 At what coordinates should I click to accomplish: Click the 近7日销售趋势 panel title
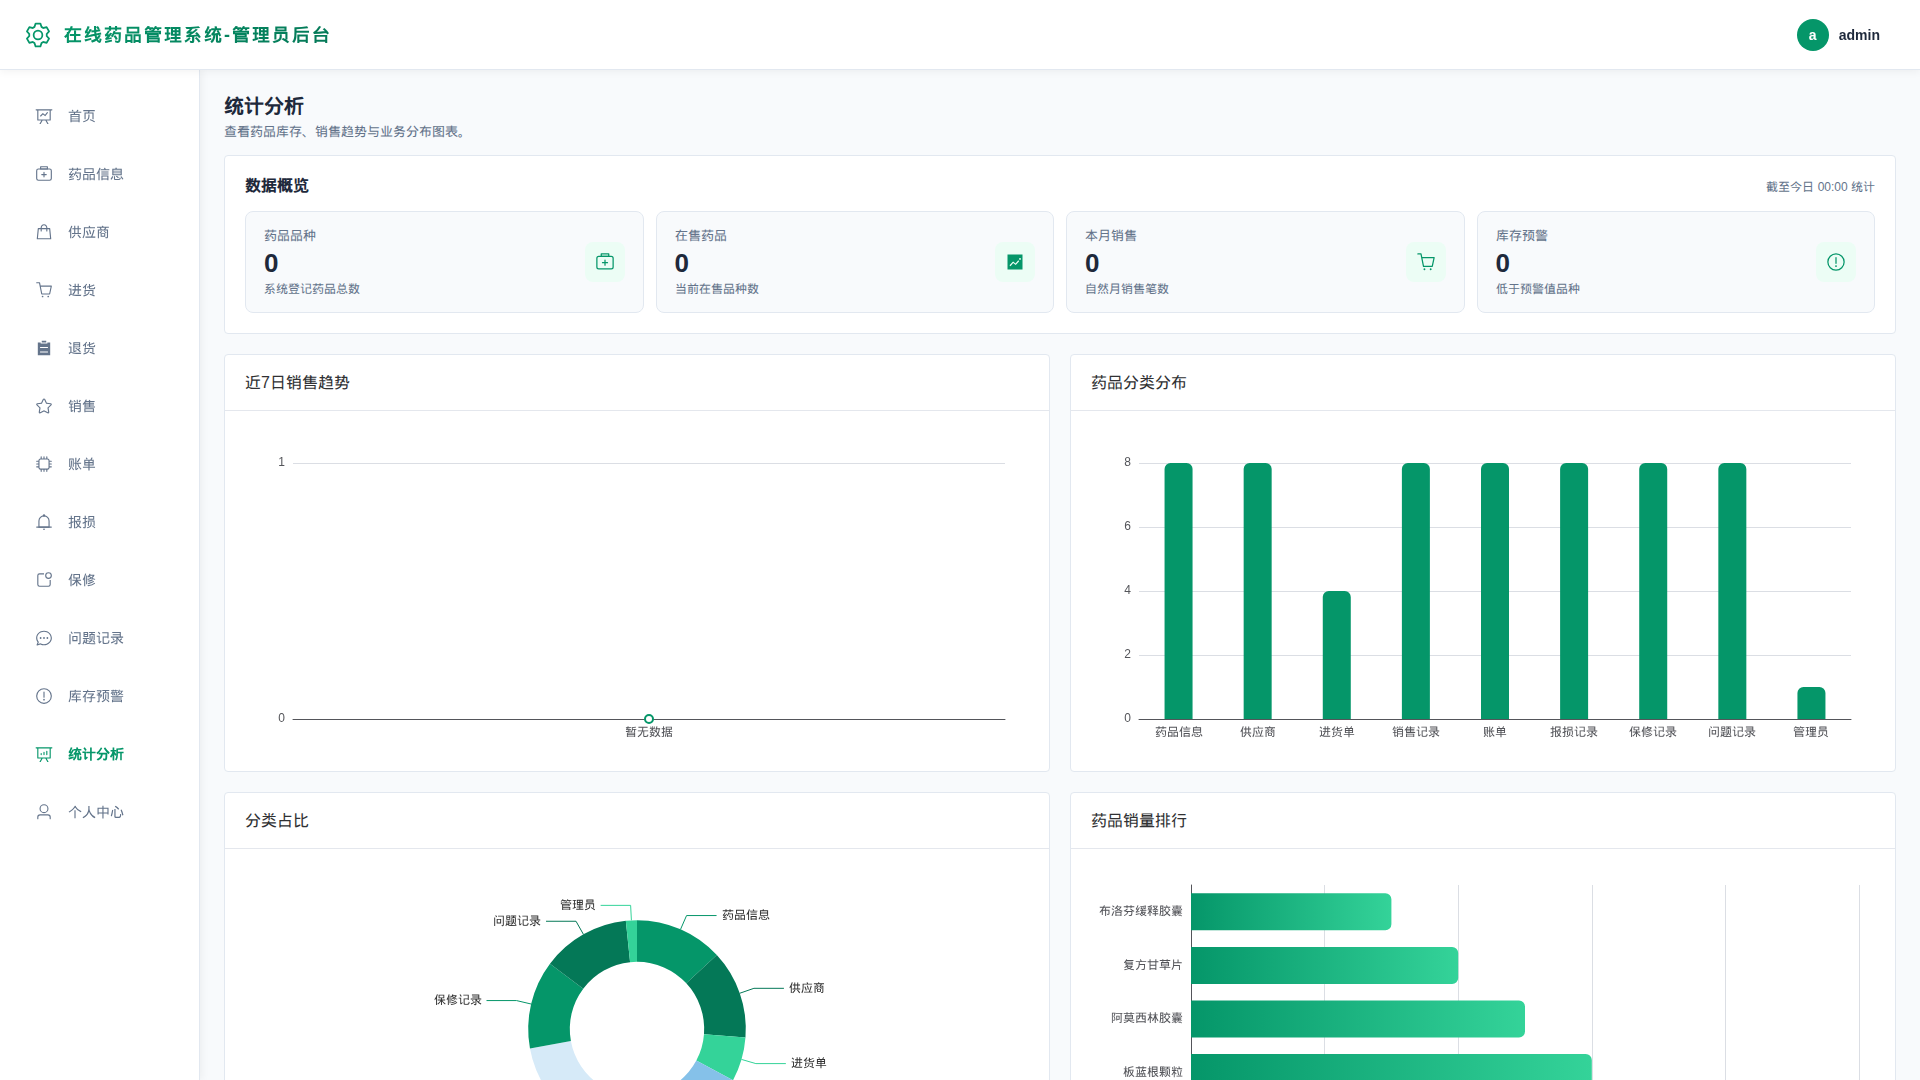297,383
